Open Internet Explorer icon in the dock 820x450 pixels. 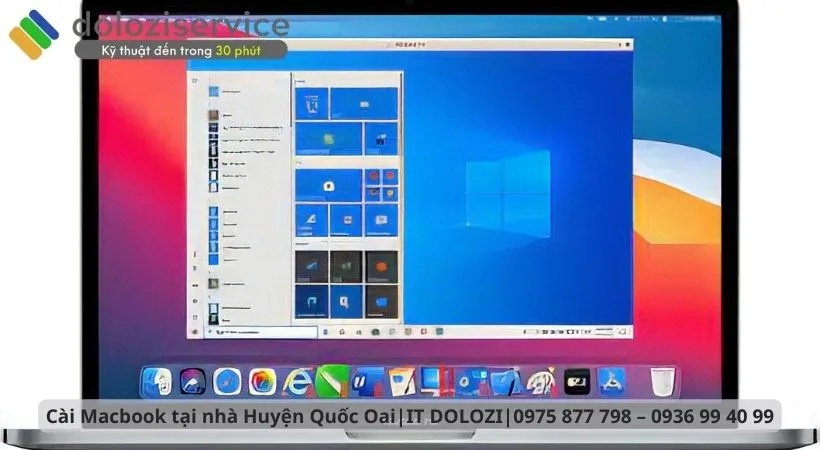point(298,381)
